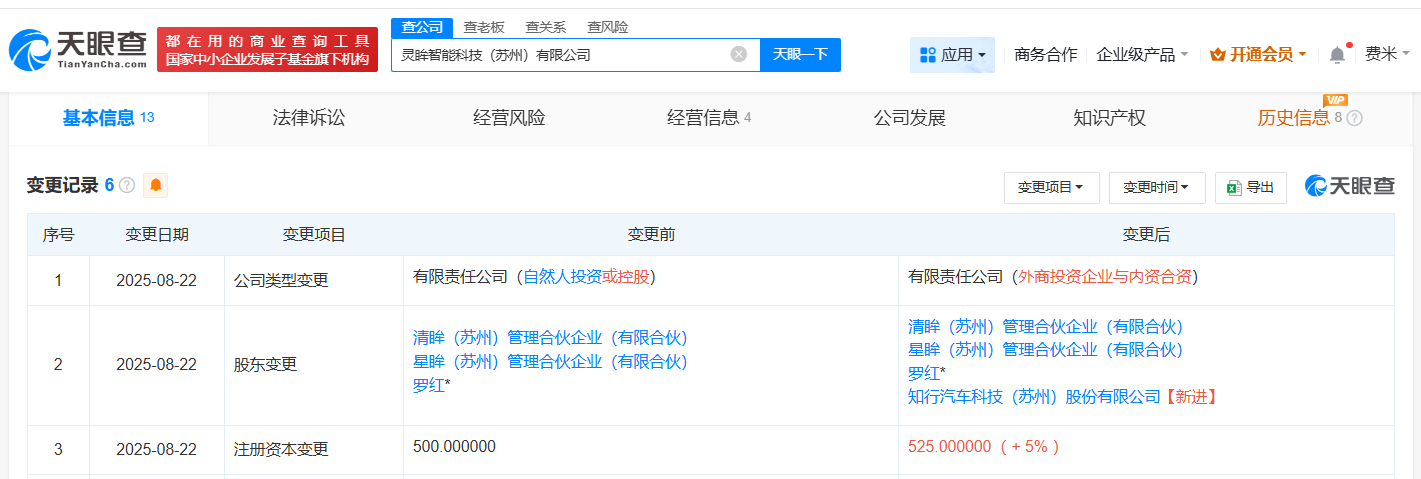Click the 天眼查 watermark logo at right
The height and width of the screenshot is (479, 1421).
(x=1349, y=186)
